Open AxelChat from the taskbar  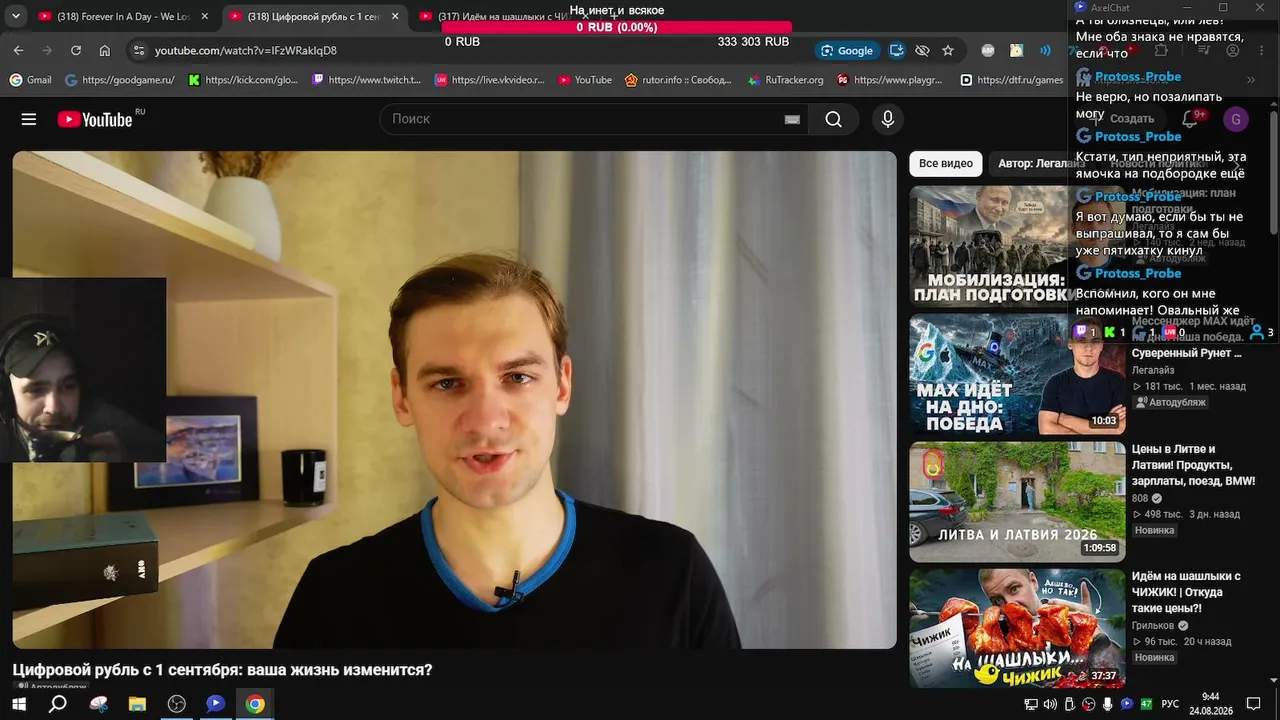(x=215, y=704)
